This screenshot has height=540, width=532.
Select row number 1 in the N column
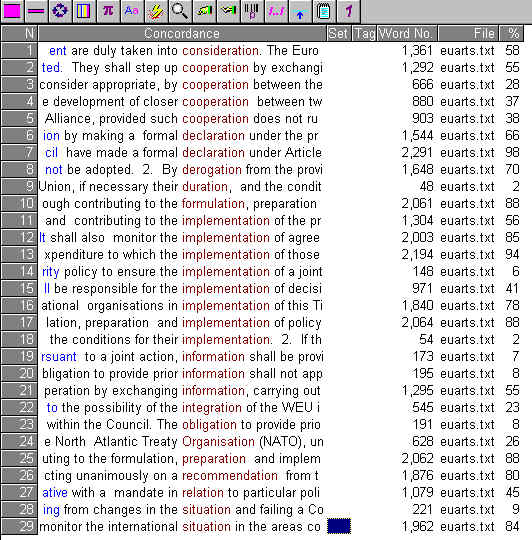pyautogui.click(x=19, y=50)
